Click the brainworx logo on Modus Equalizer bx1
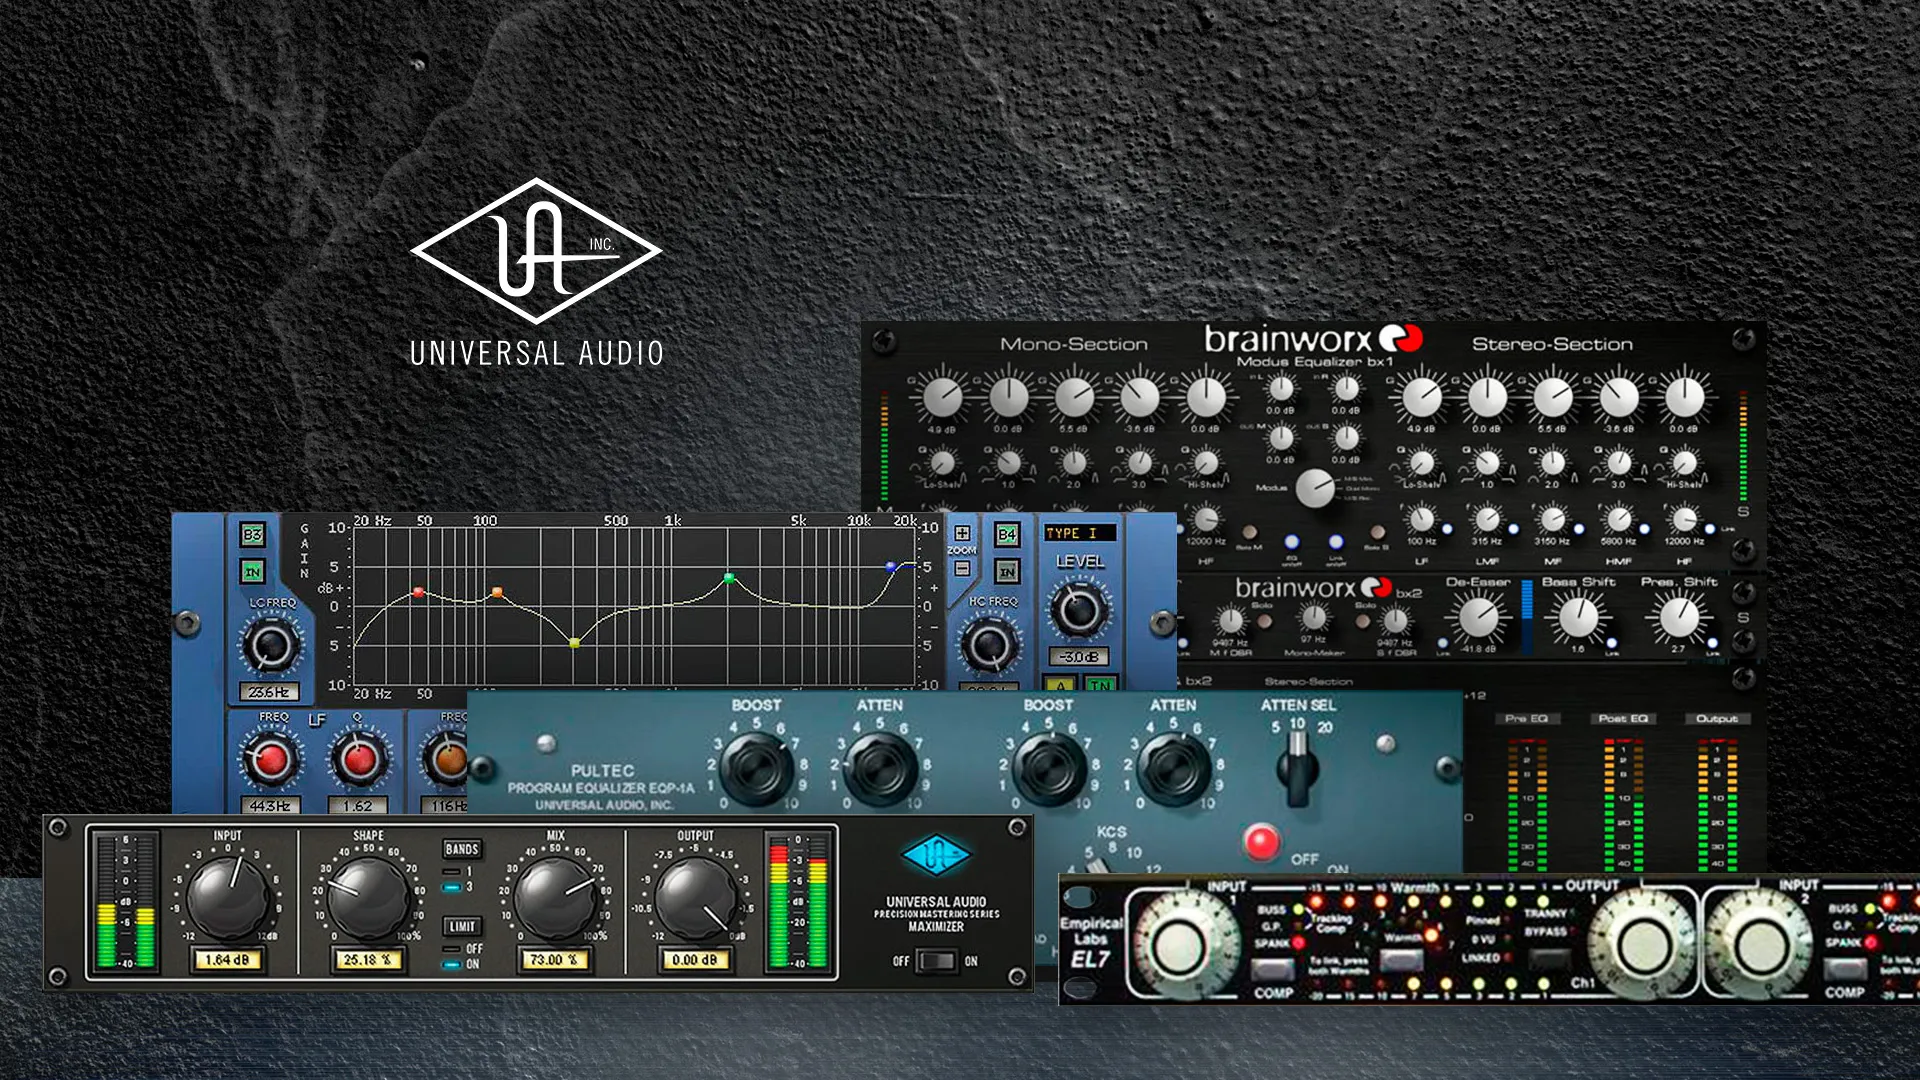This screenshot has width=1920, height=1080. point(1313,339)
